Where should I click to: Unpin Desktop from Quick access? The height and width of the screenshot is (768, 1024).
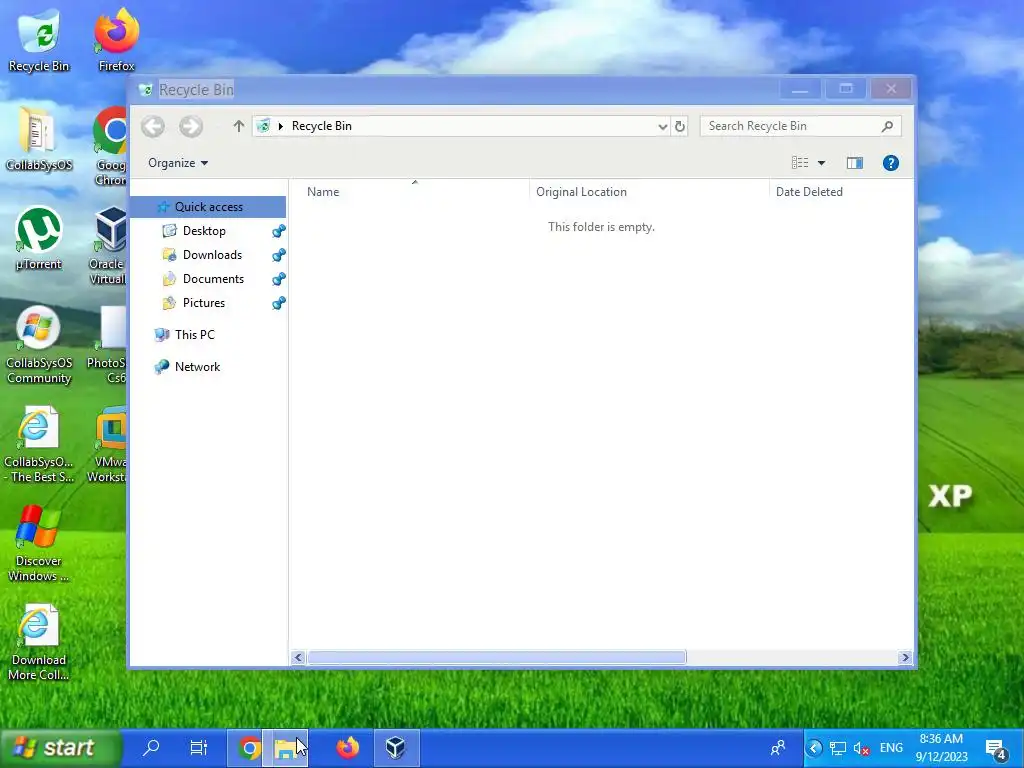click(x=279, y=231)
